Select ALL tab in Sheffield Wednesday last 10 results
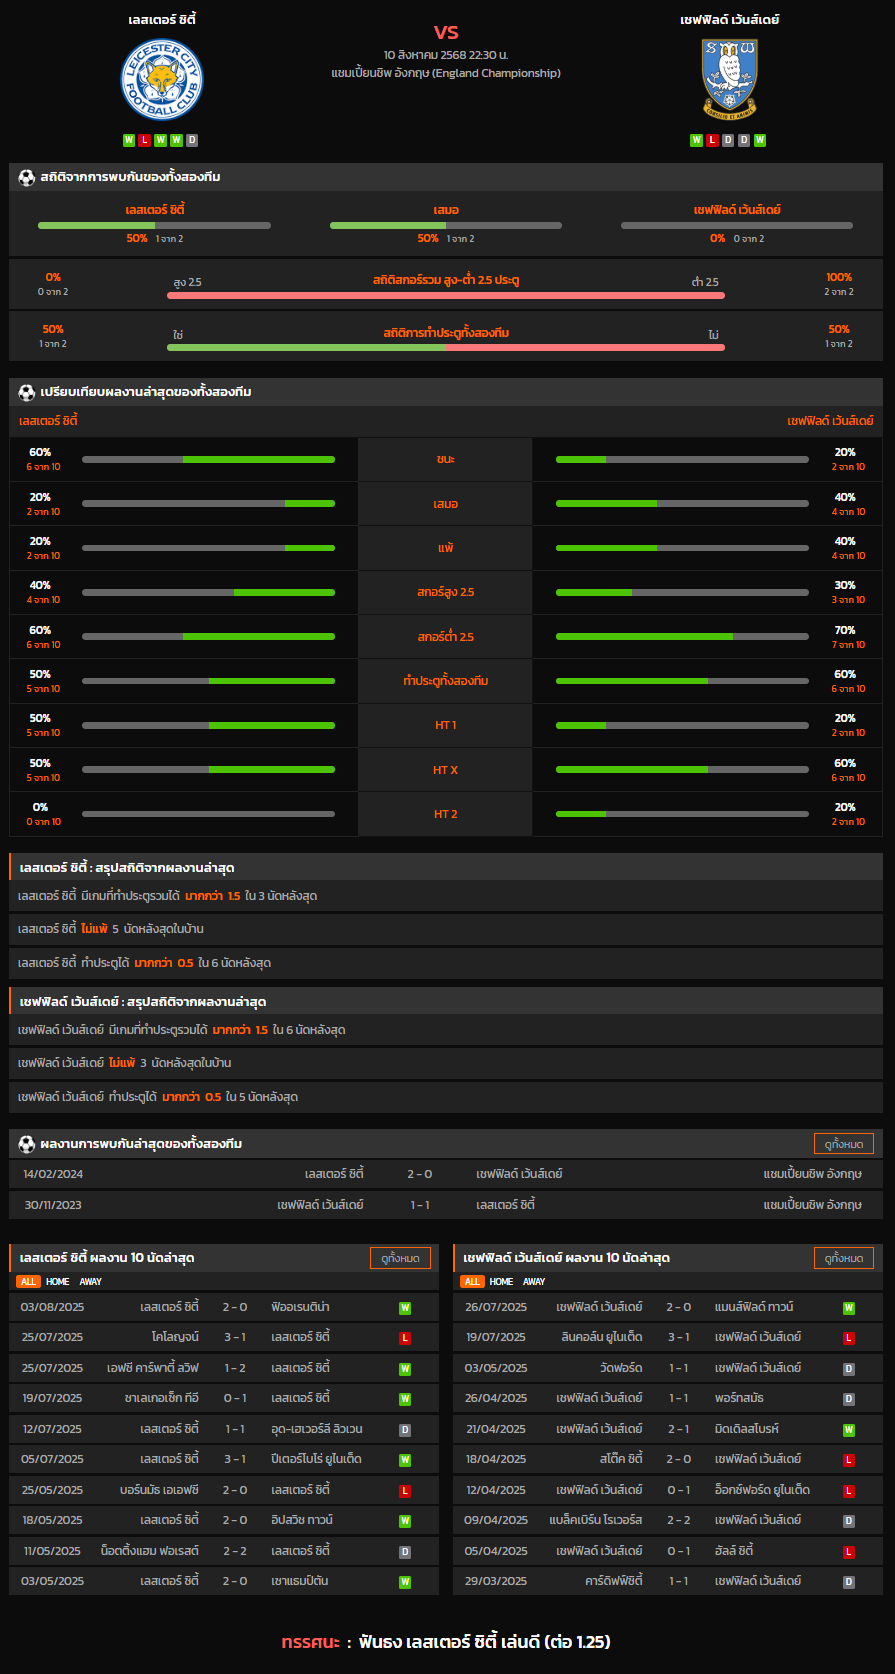Viewport: 895px width, 1674px height. click(472, 1281)
